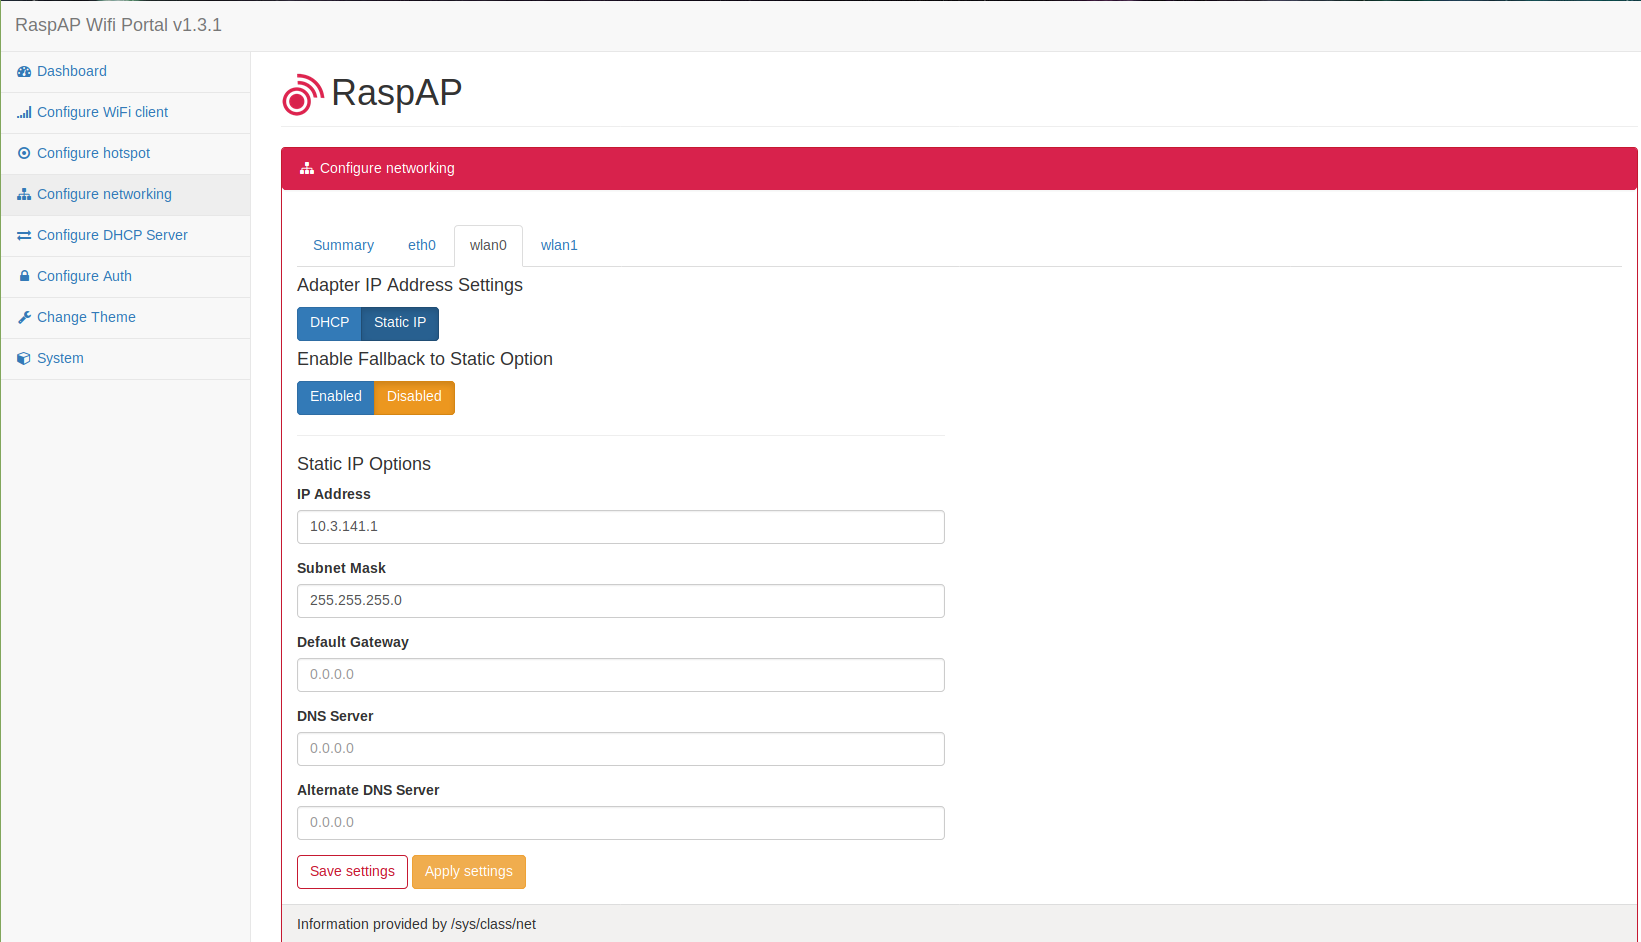Click the System cube icon
The image size is (1641, 942).
24,359
